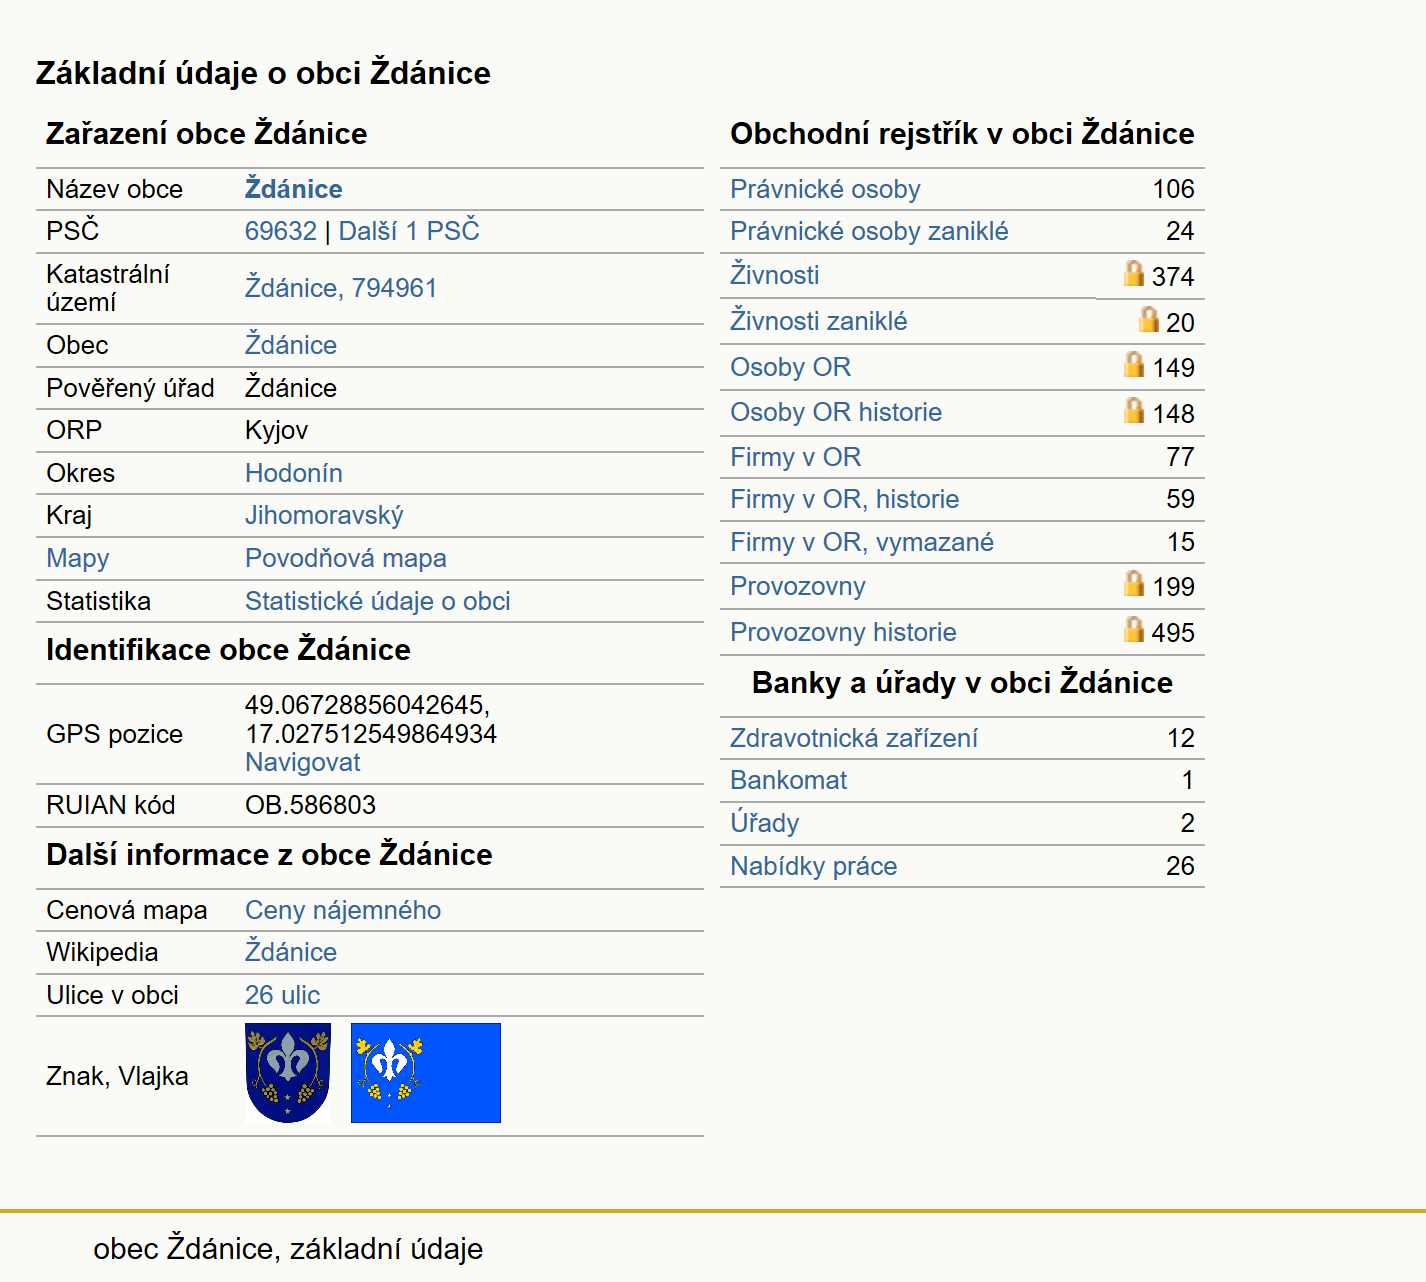Open the Osoby OR link

[791, 367]
